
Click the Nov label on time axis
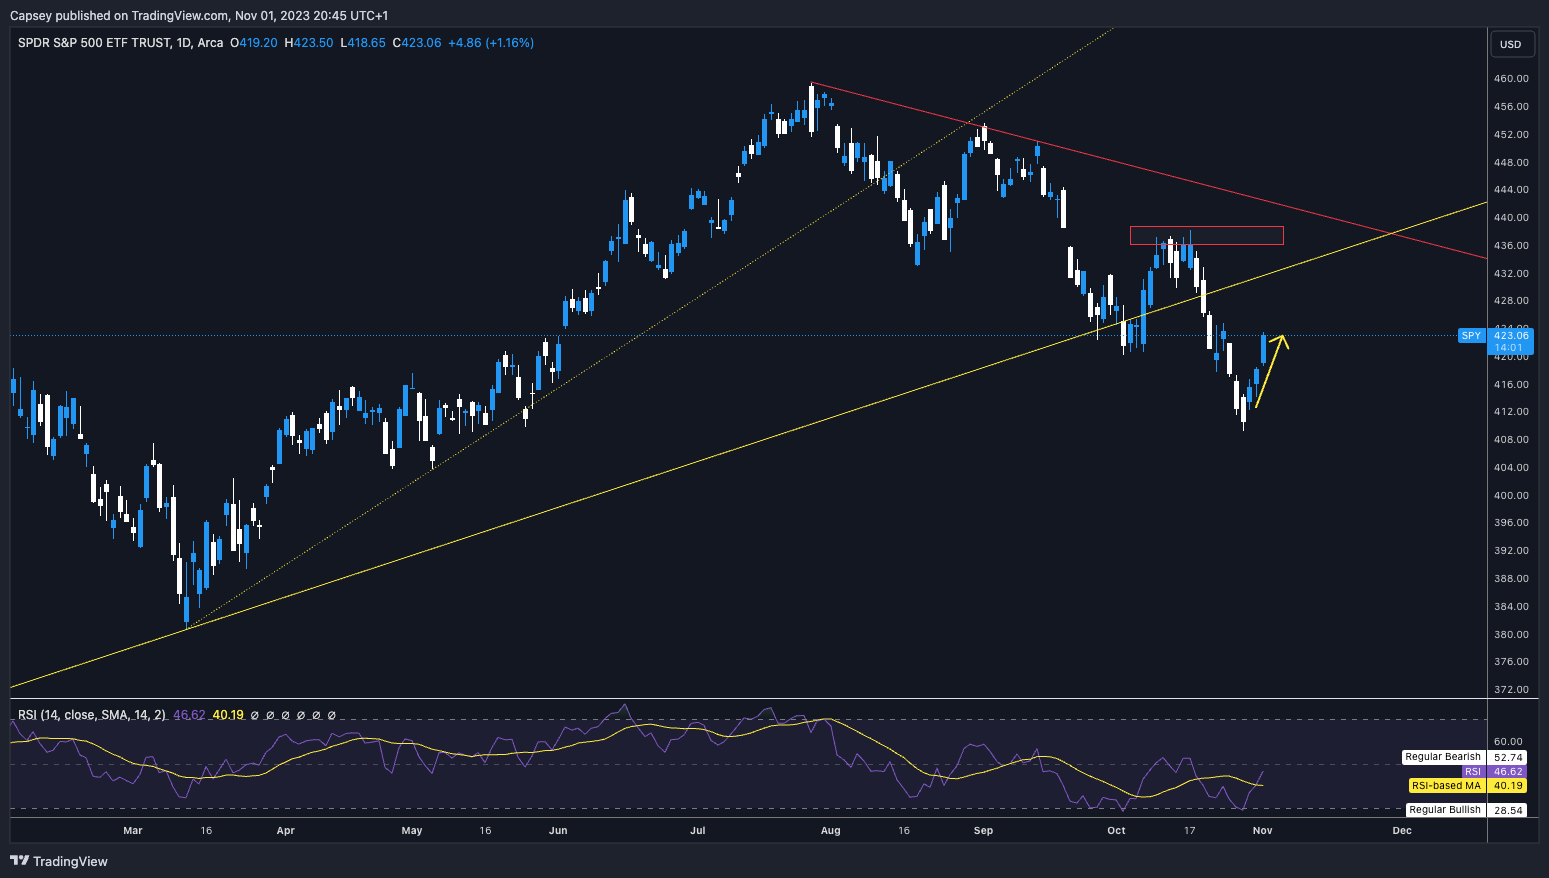1262,830
